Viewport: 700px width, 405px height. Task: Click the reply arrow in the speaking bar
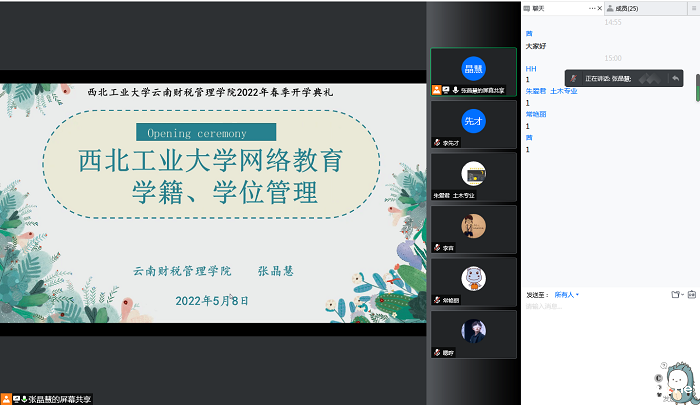pos(675,79)
